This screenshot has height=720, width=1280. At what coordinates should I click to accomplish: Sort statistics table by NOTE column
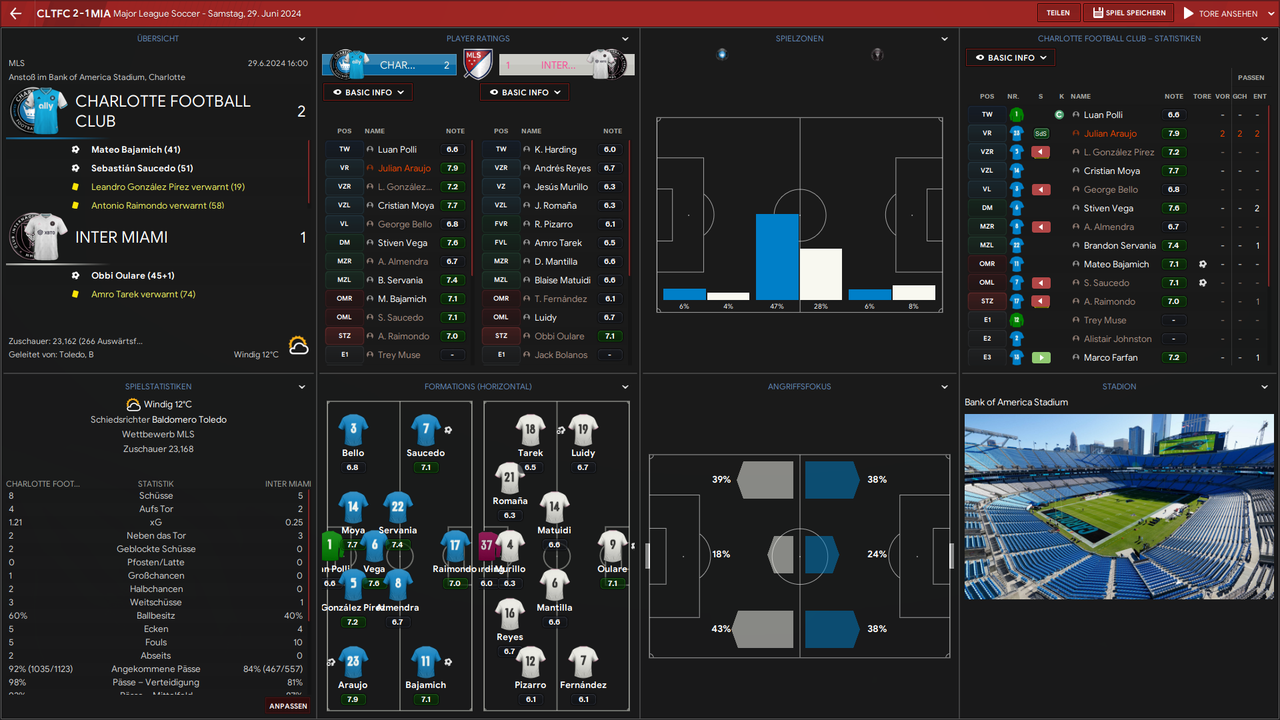click(x=1174, y=96)
